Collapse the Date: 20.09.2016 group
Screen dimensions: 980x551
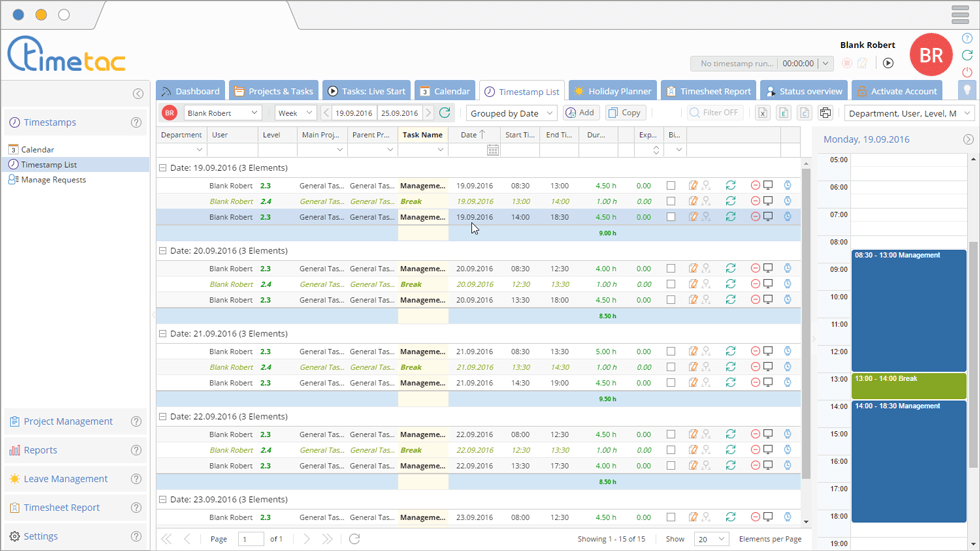point(163,251)
